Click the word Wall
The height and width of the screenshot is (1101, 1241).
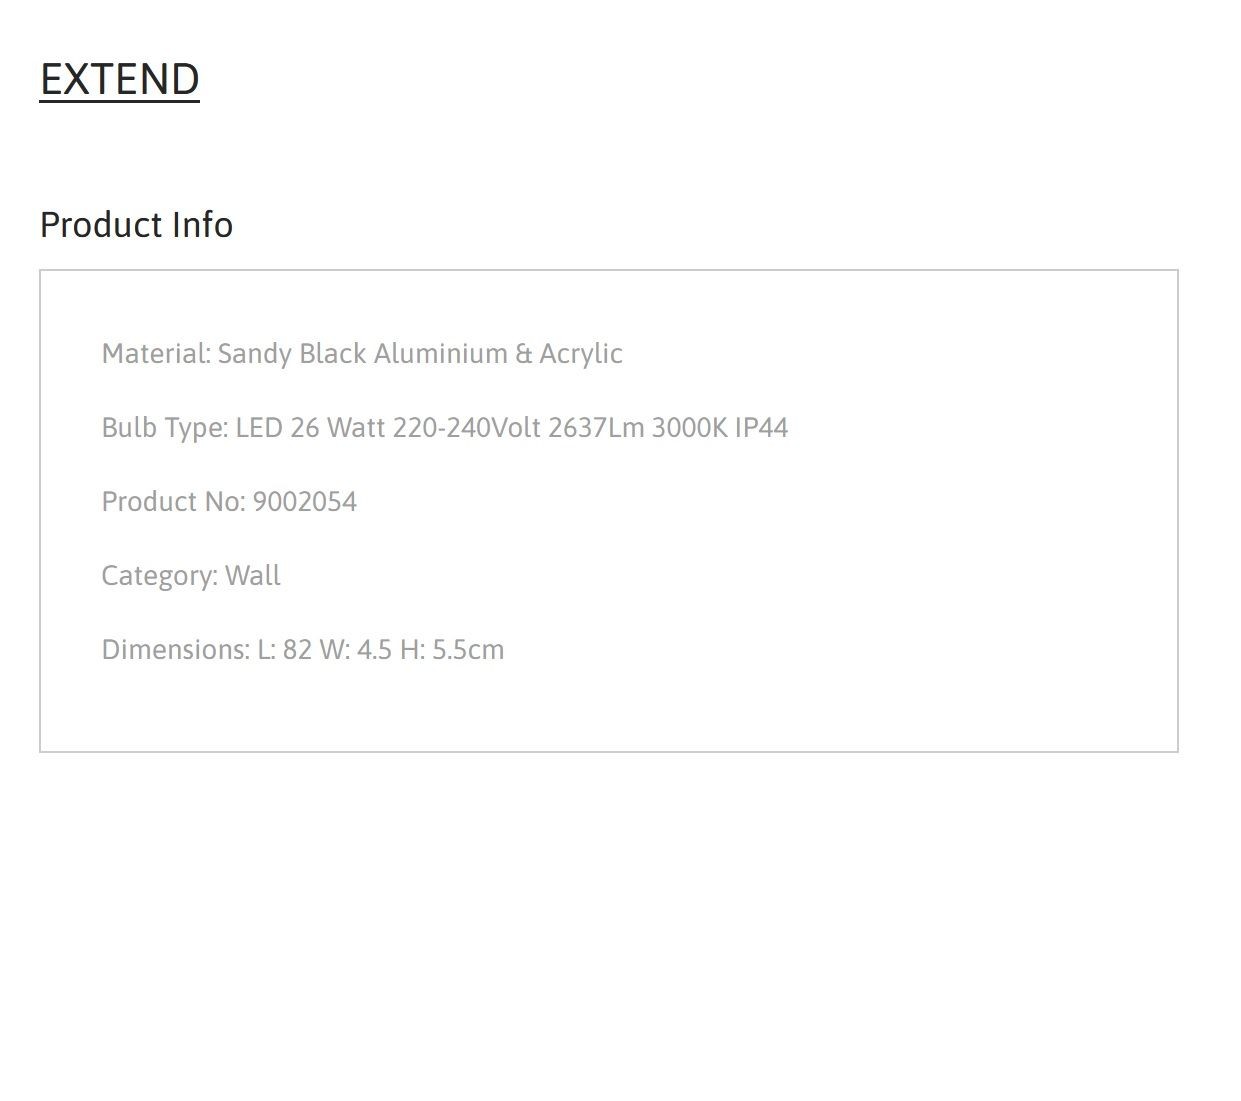[253, 576]
